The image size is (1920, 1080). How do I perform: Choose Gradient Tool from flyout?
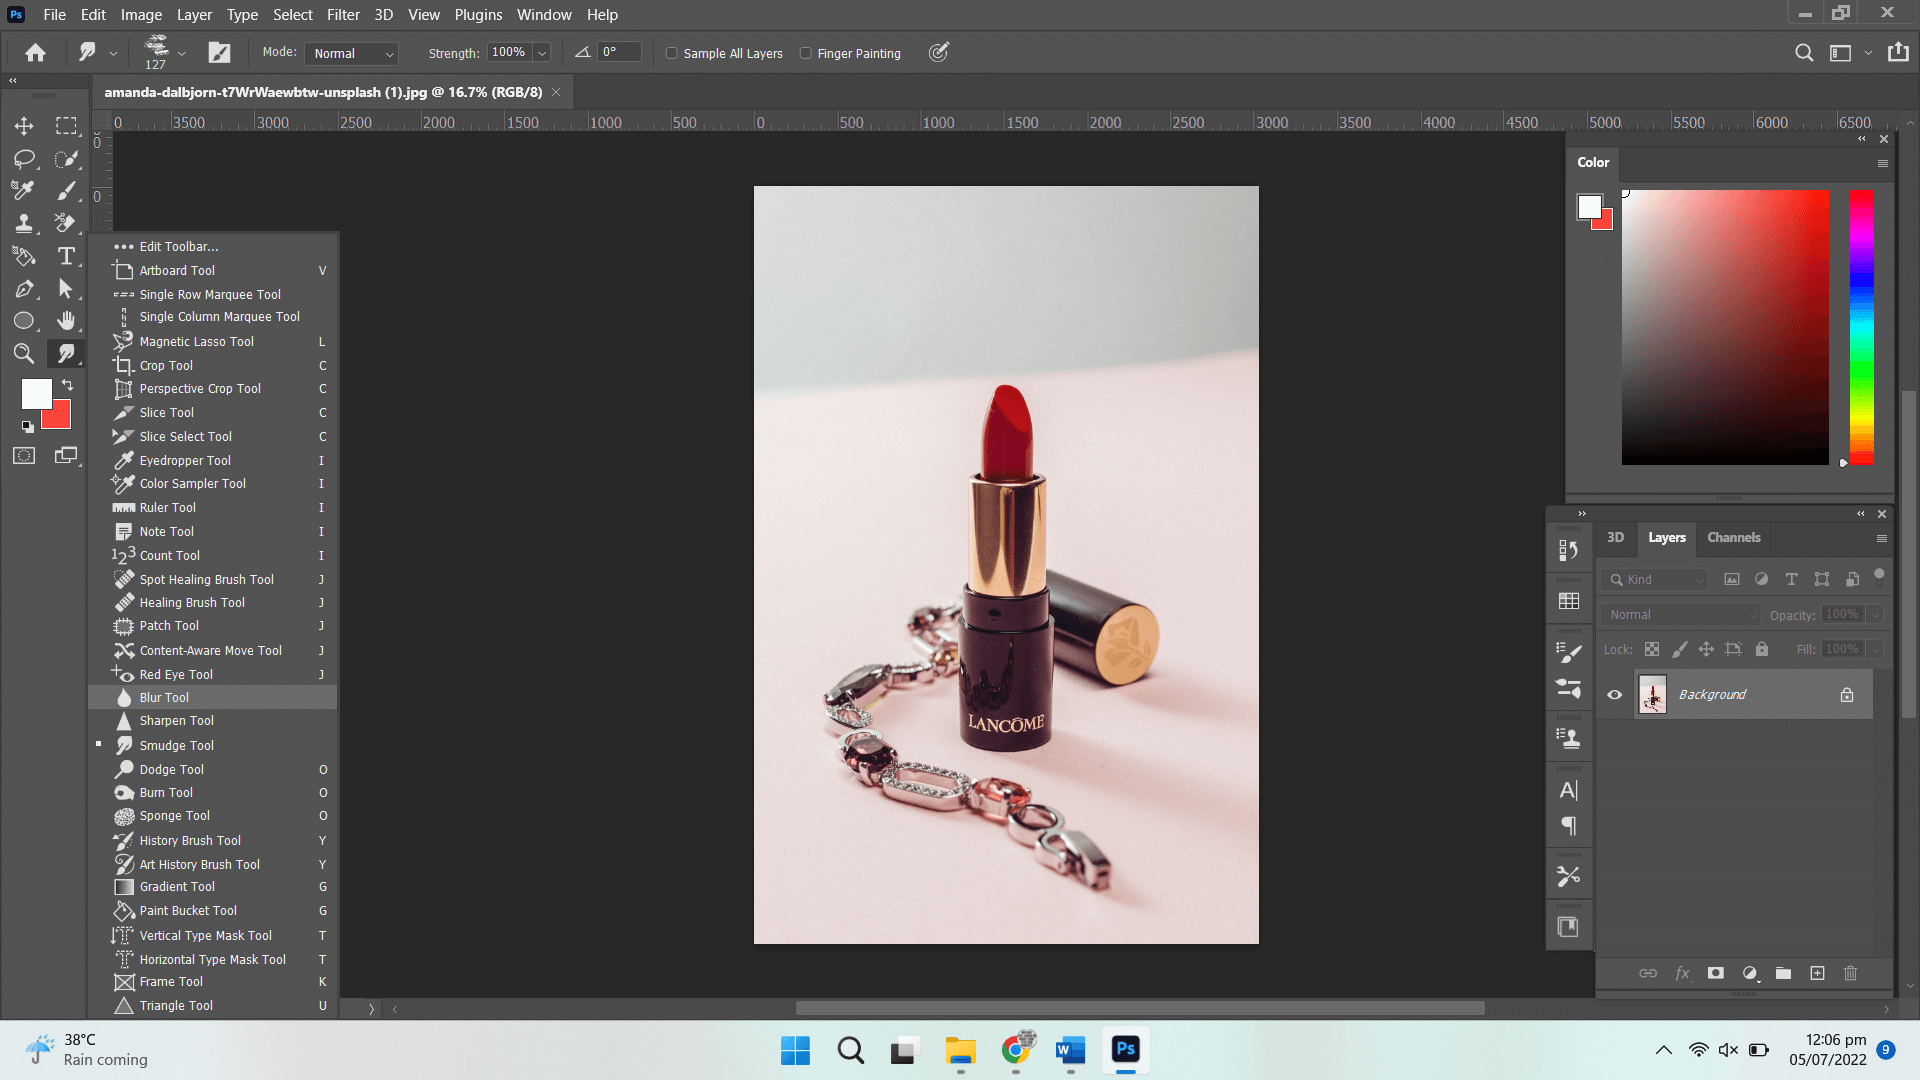212,887
